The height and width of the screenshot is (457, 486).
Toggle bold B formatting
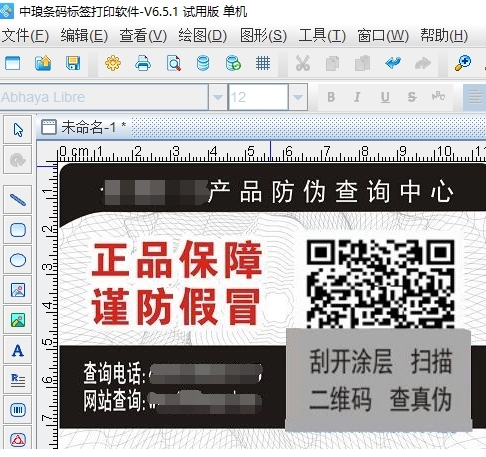pyautogui.click(x=331, y=97)
